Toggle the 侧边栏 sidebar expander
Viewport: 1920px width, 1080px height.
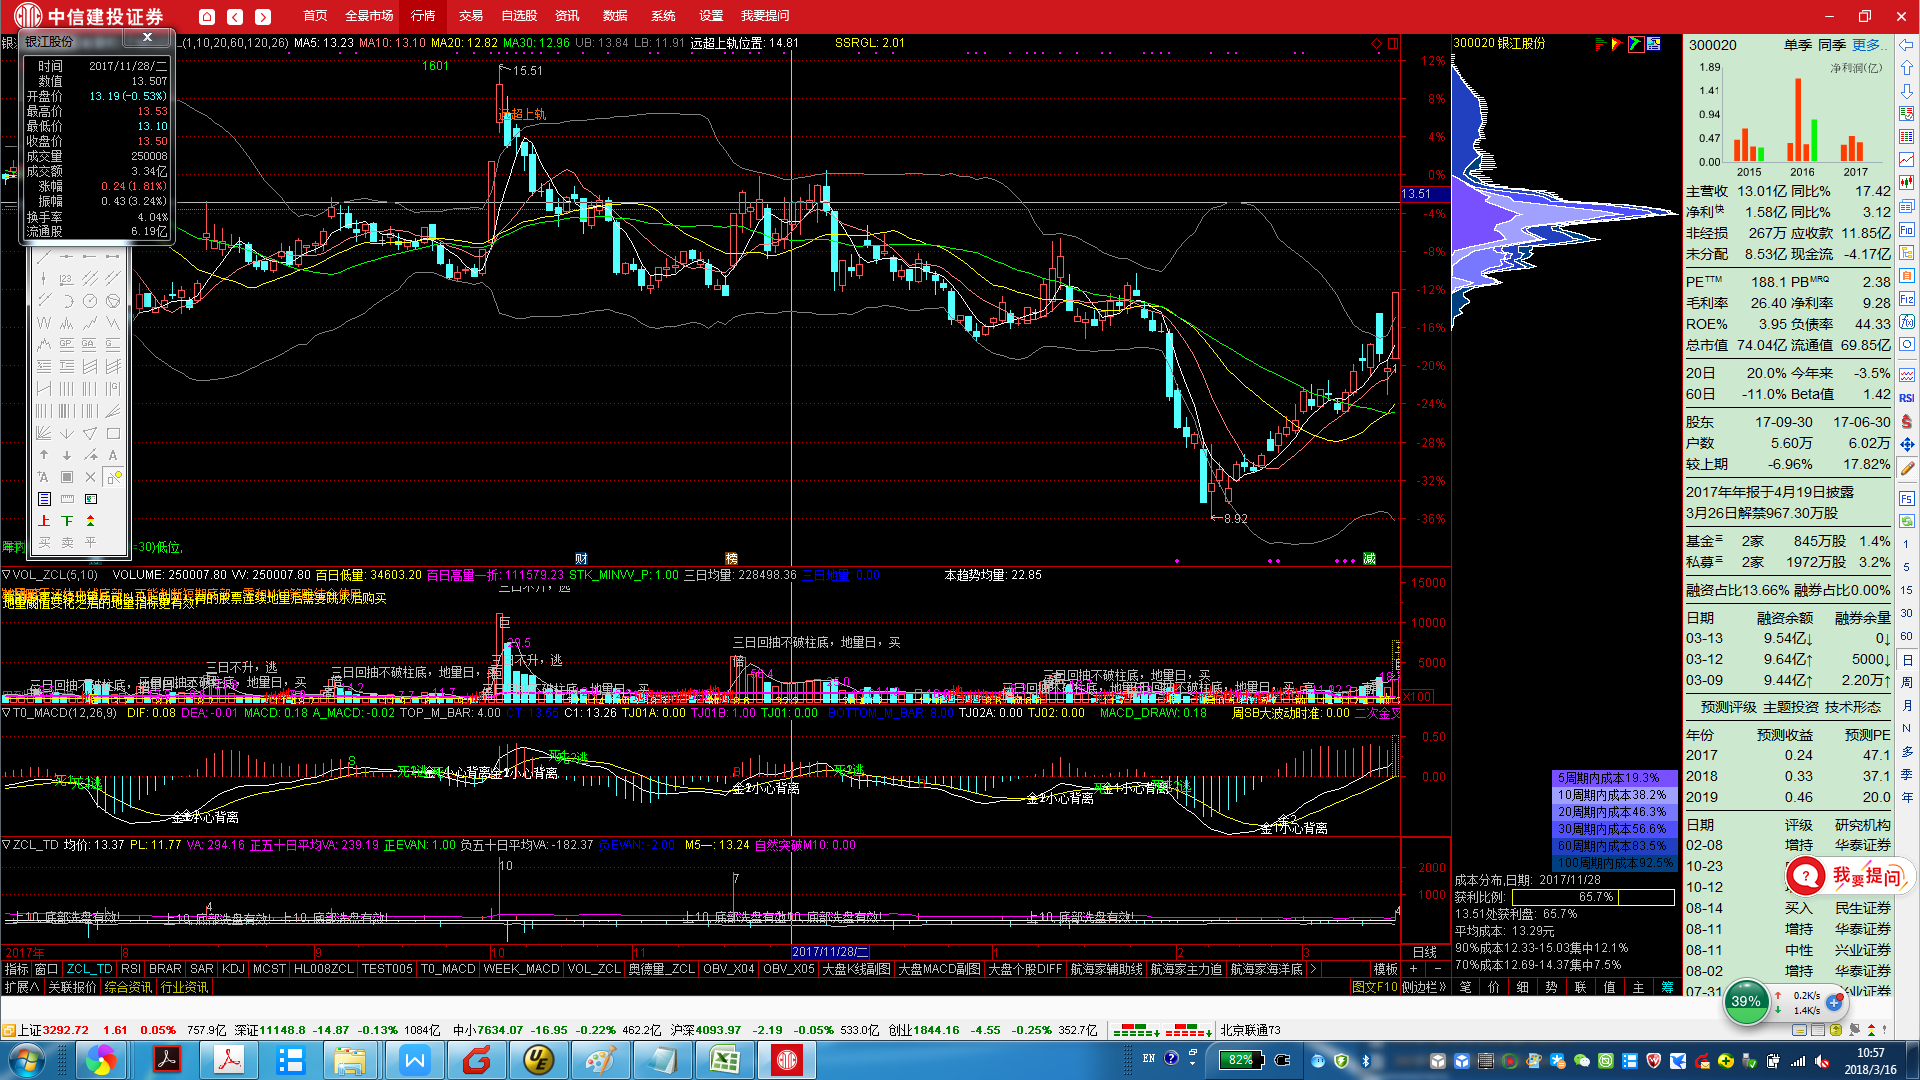pyautogui.click(x=1424, y=987)
